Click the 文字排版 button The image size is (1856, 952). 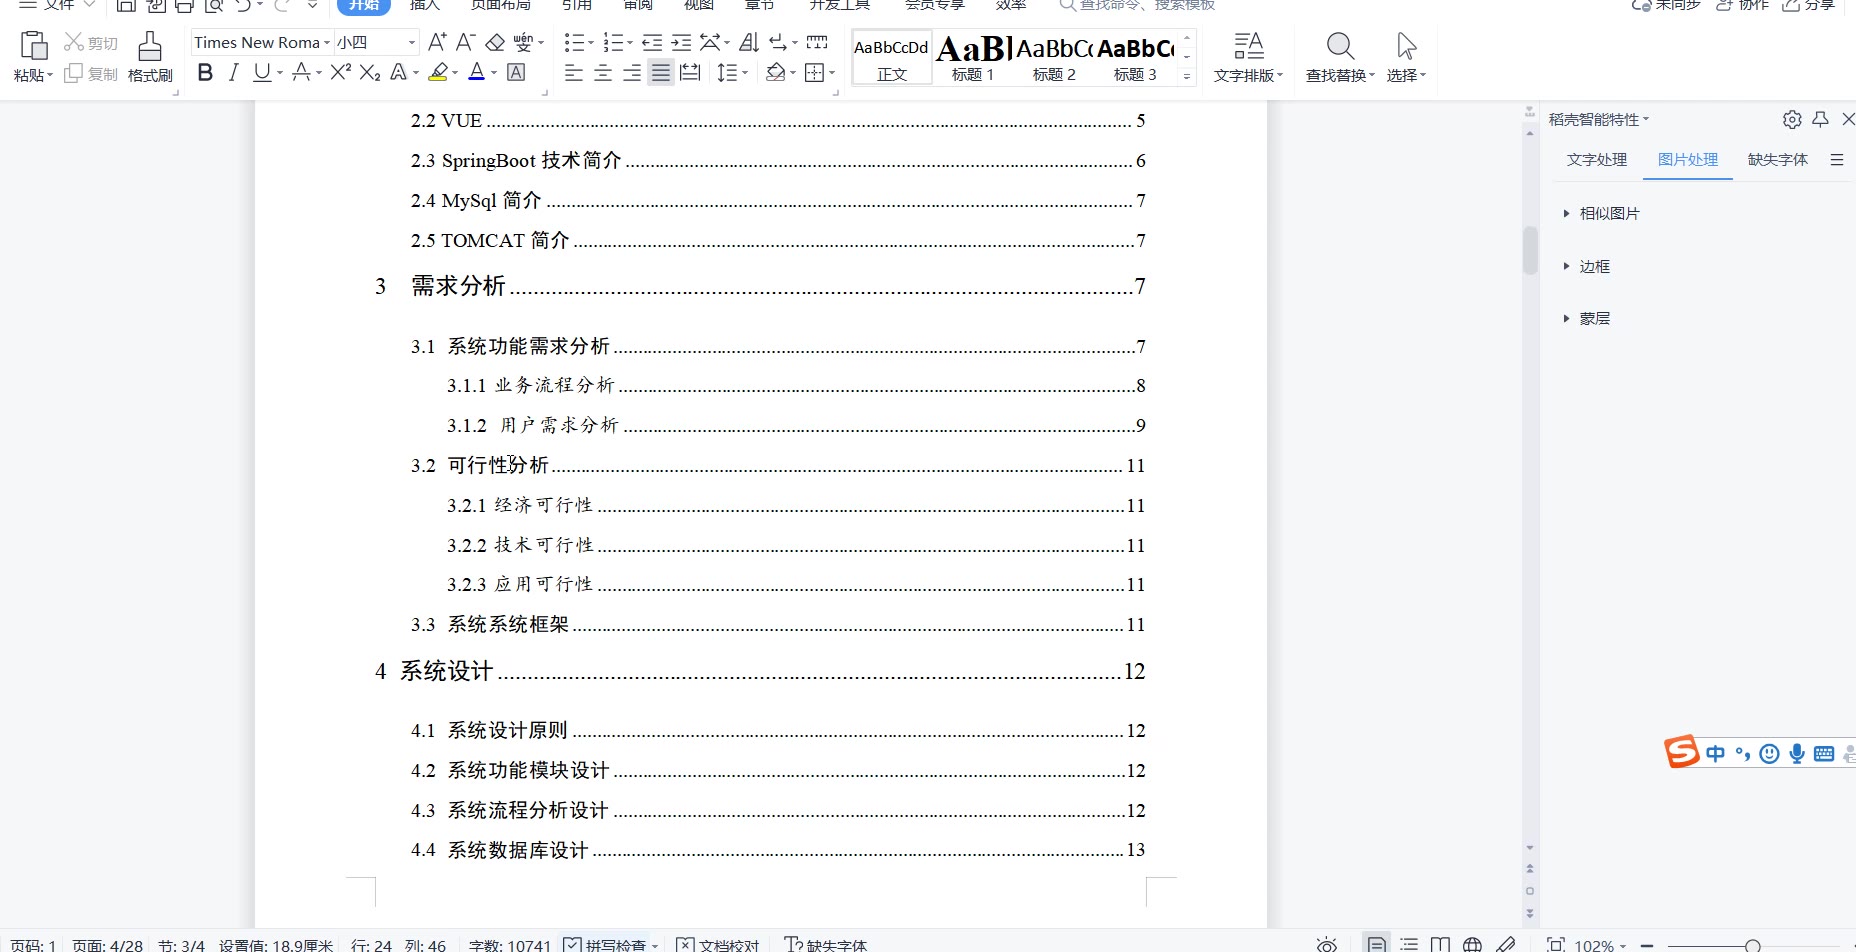(x=1248, y=57)
